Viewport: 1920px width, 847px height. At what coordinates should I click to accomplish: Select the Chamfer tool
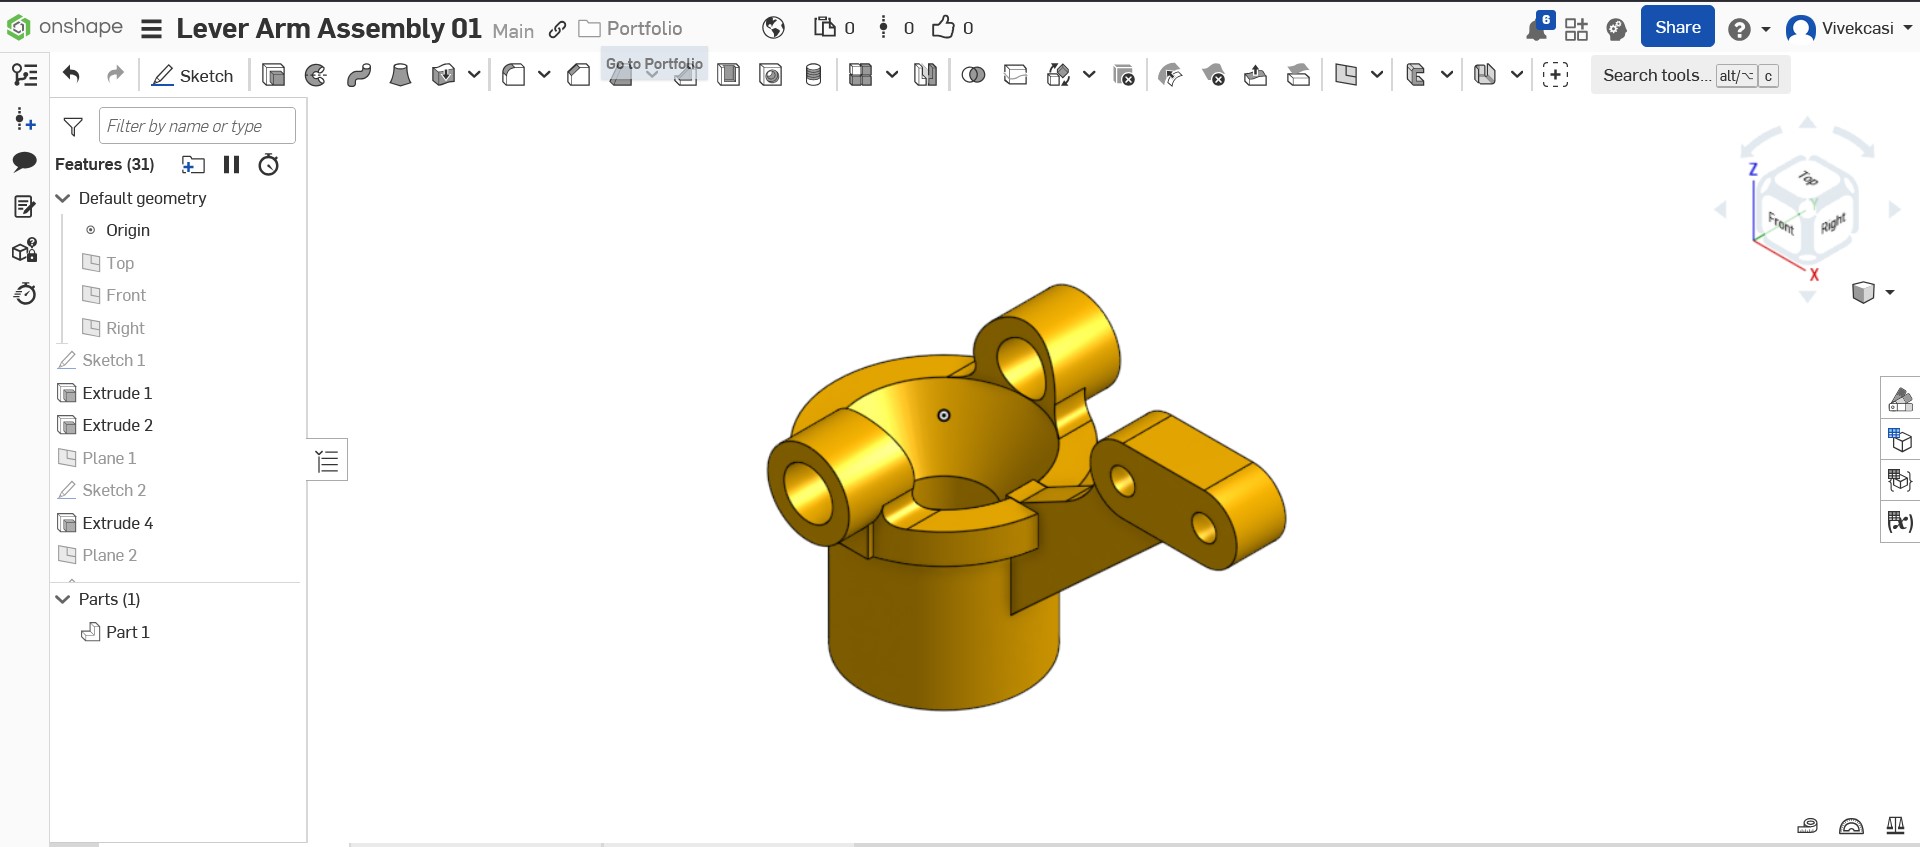tap(578, 75)
